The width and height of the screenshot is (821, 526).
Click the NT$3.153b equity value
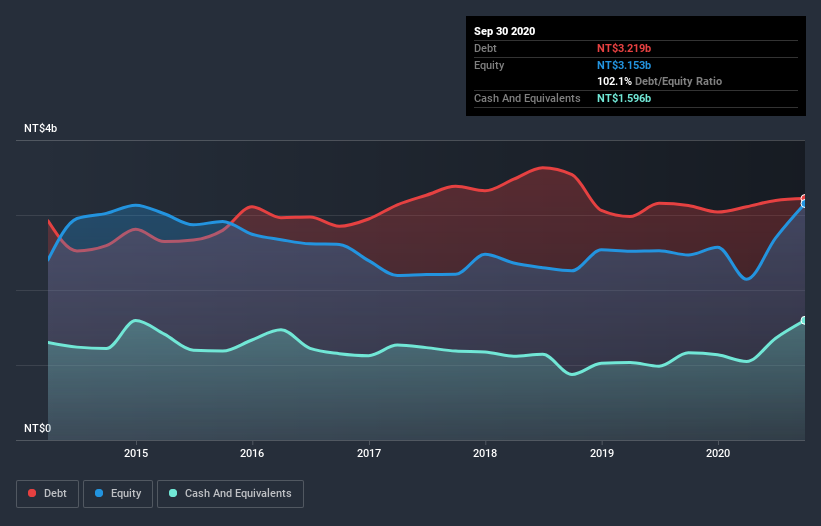(624, 65)
